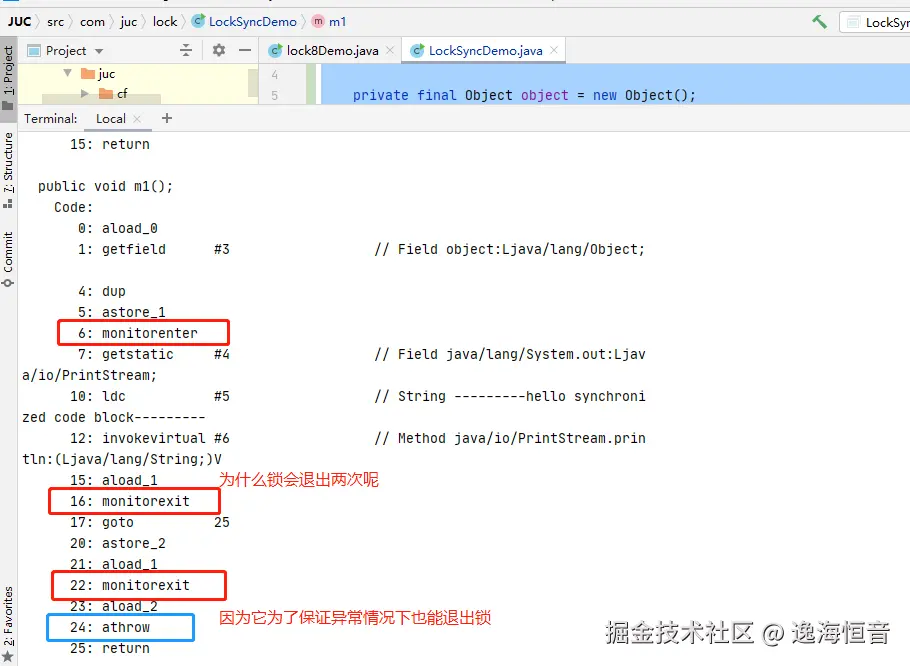Open the Commit tool window
This screenshot has width=910, height=666.
pos(8,259)
